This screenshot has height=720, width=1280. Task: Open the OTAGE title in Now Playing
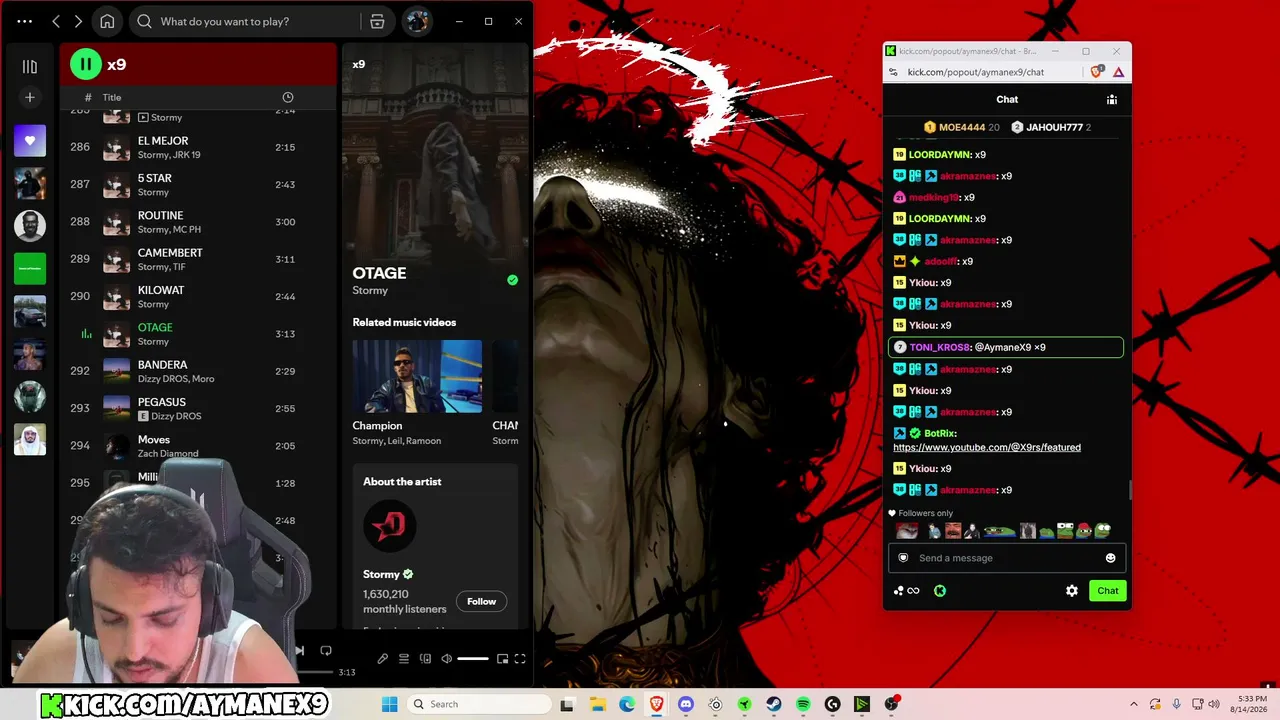379,273
